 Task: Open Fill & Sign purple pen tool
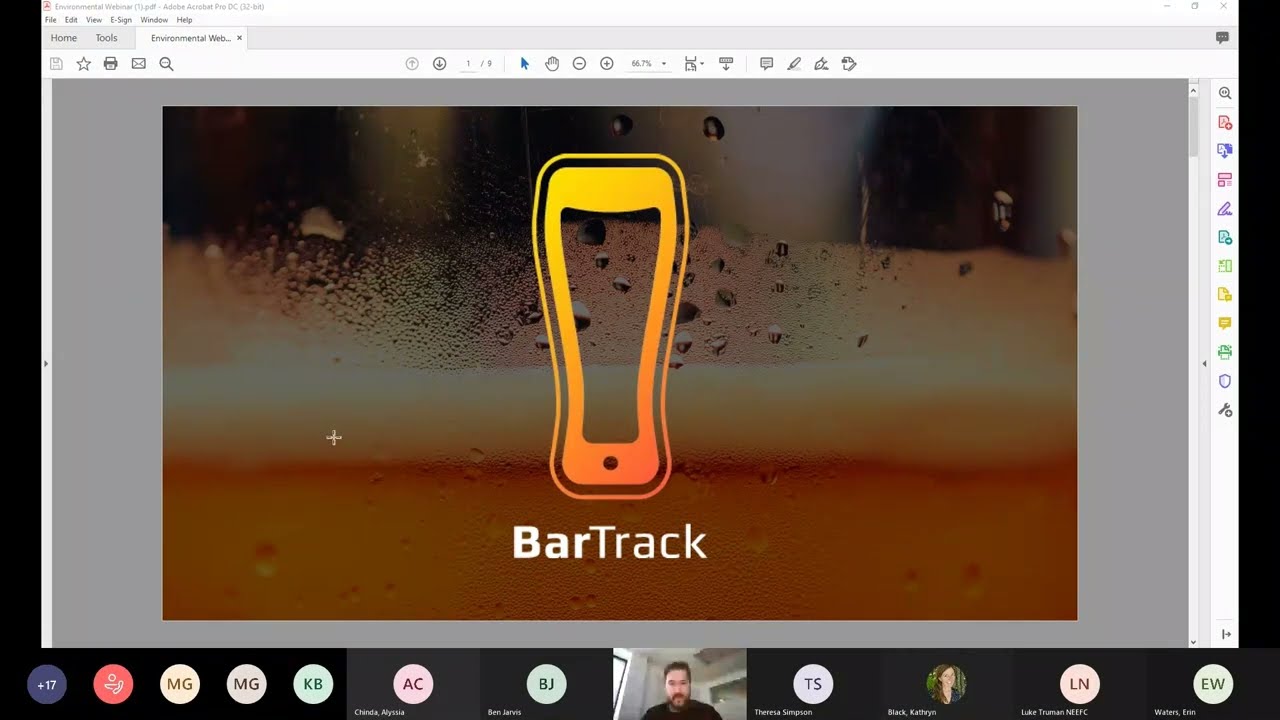(x=1225, y=209)
